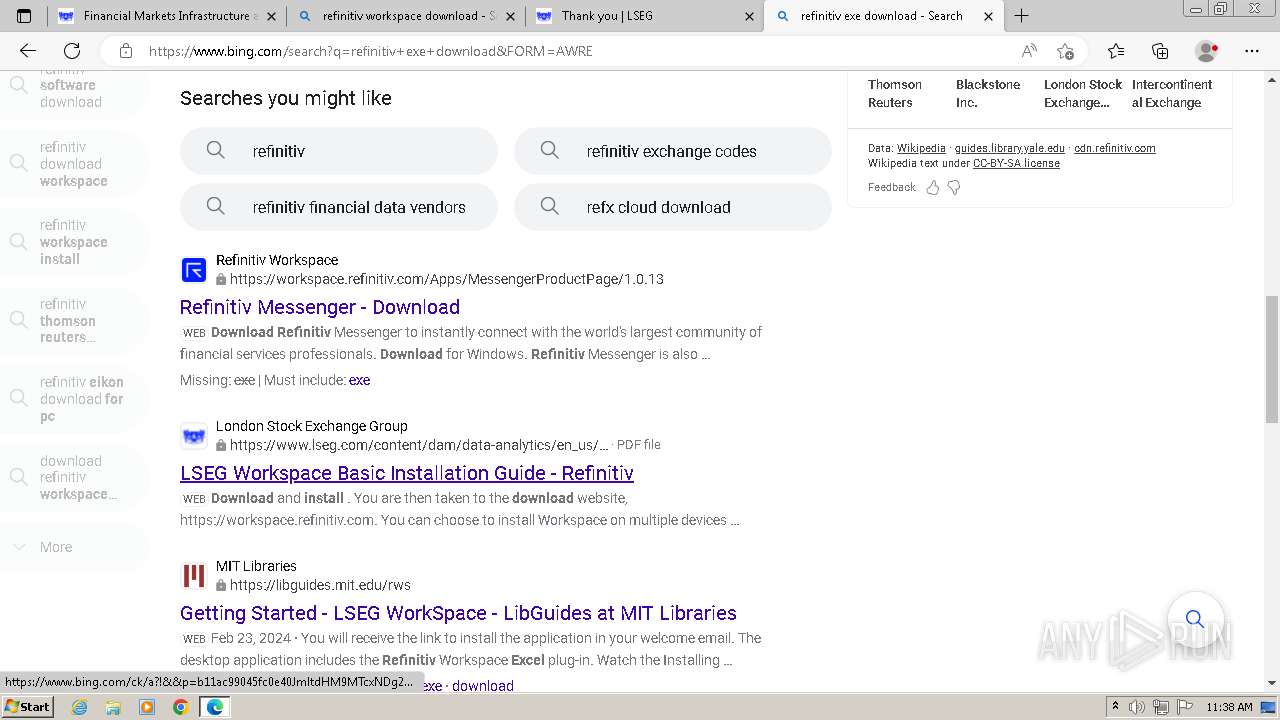This screenshot has height=720, width=1280.
Task: Open Getting Started LSEG WorkSpace LibGuides link
Action: 458,613
